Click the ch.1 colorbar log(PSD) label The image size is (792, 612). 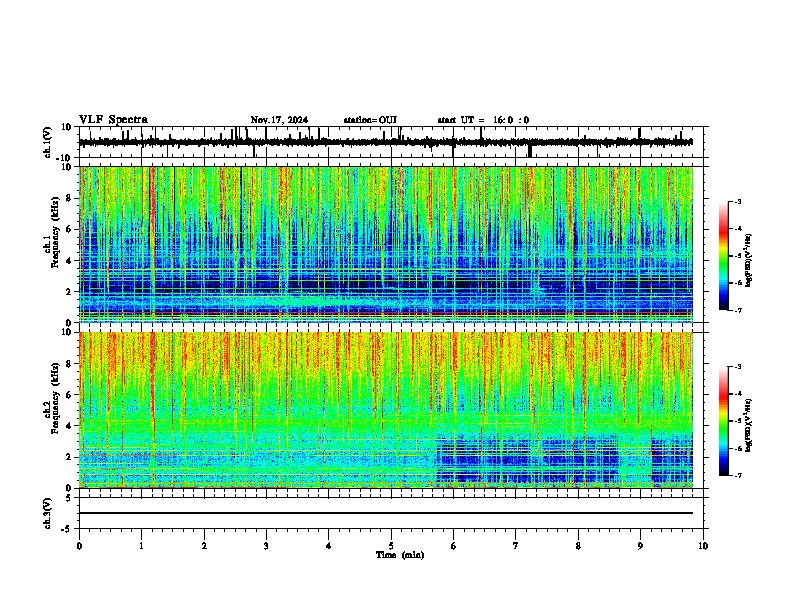tap(748, 260)
